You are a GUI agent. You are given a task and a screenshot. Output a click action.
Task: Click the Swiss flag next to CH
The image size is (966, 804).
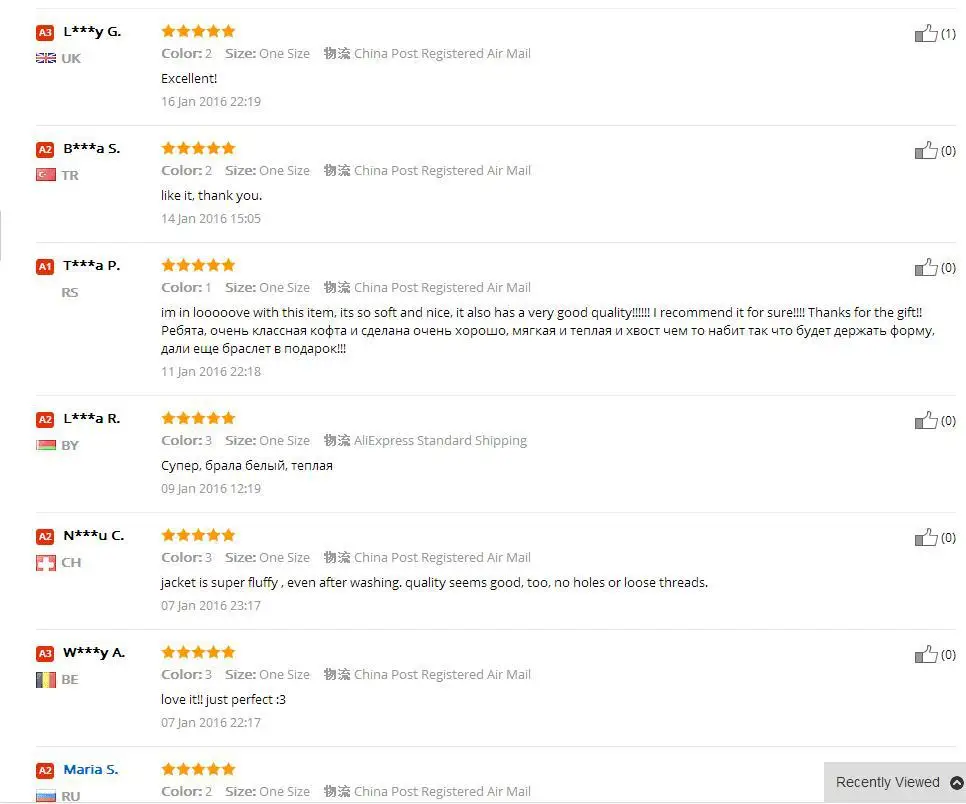point(46,562)
